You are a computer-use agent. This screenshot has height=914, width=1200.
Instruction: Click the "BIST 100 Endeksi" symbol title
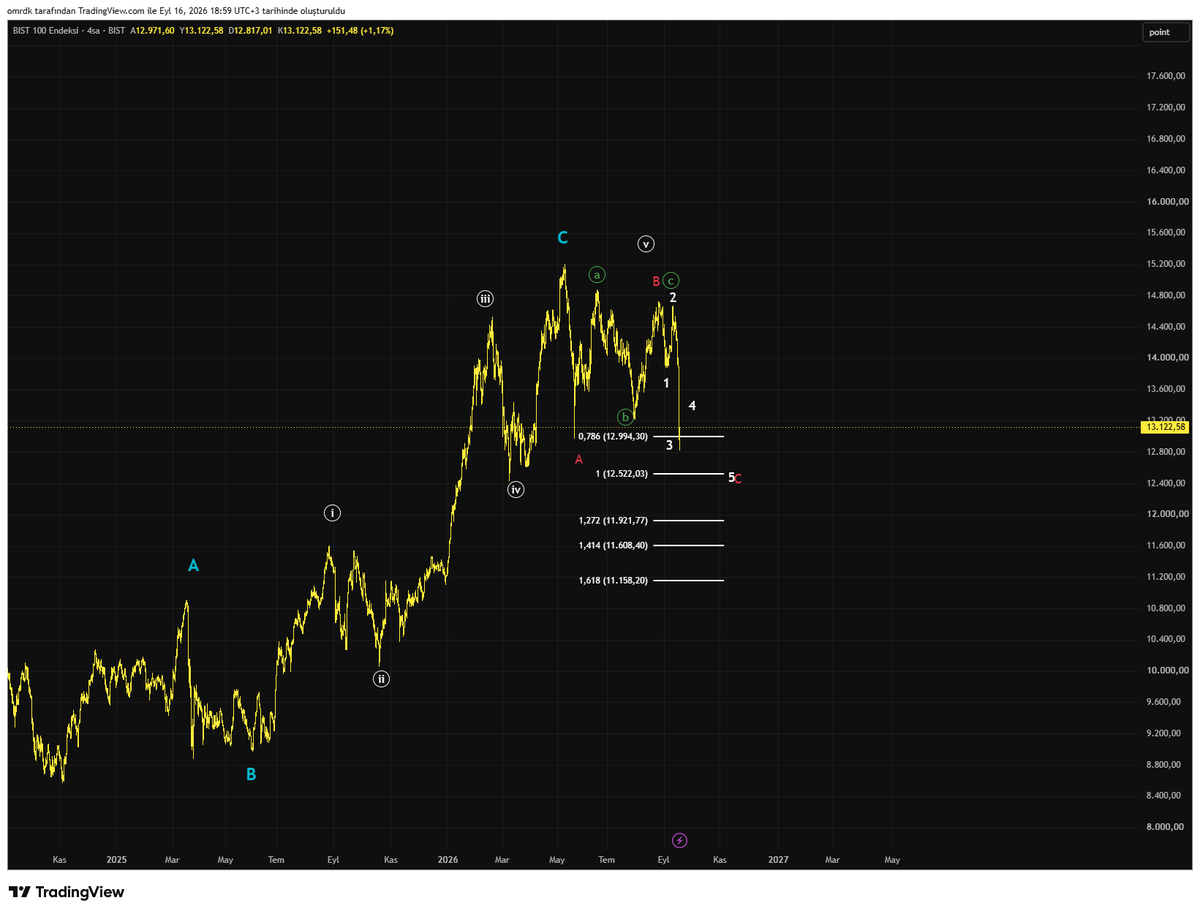coord(44,31)
